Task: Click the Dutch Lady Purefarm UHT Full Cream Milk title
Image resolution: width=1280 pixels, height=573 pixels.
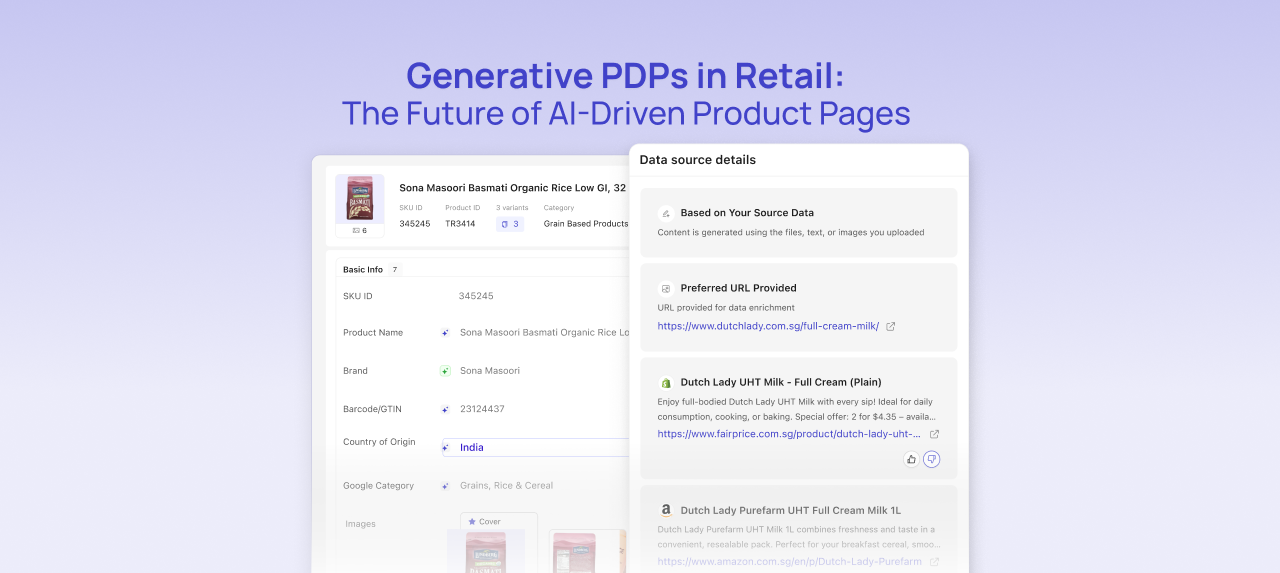Action: [x=791, y=510]
